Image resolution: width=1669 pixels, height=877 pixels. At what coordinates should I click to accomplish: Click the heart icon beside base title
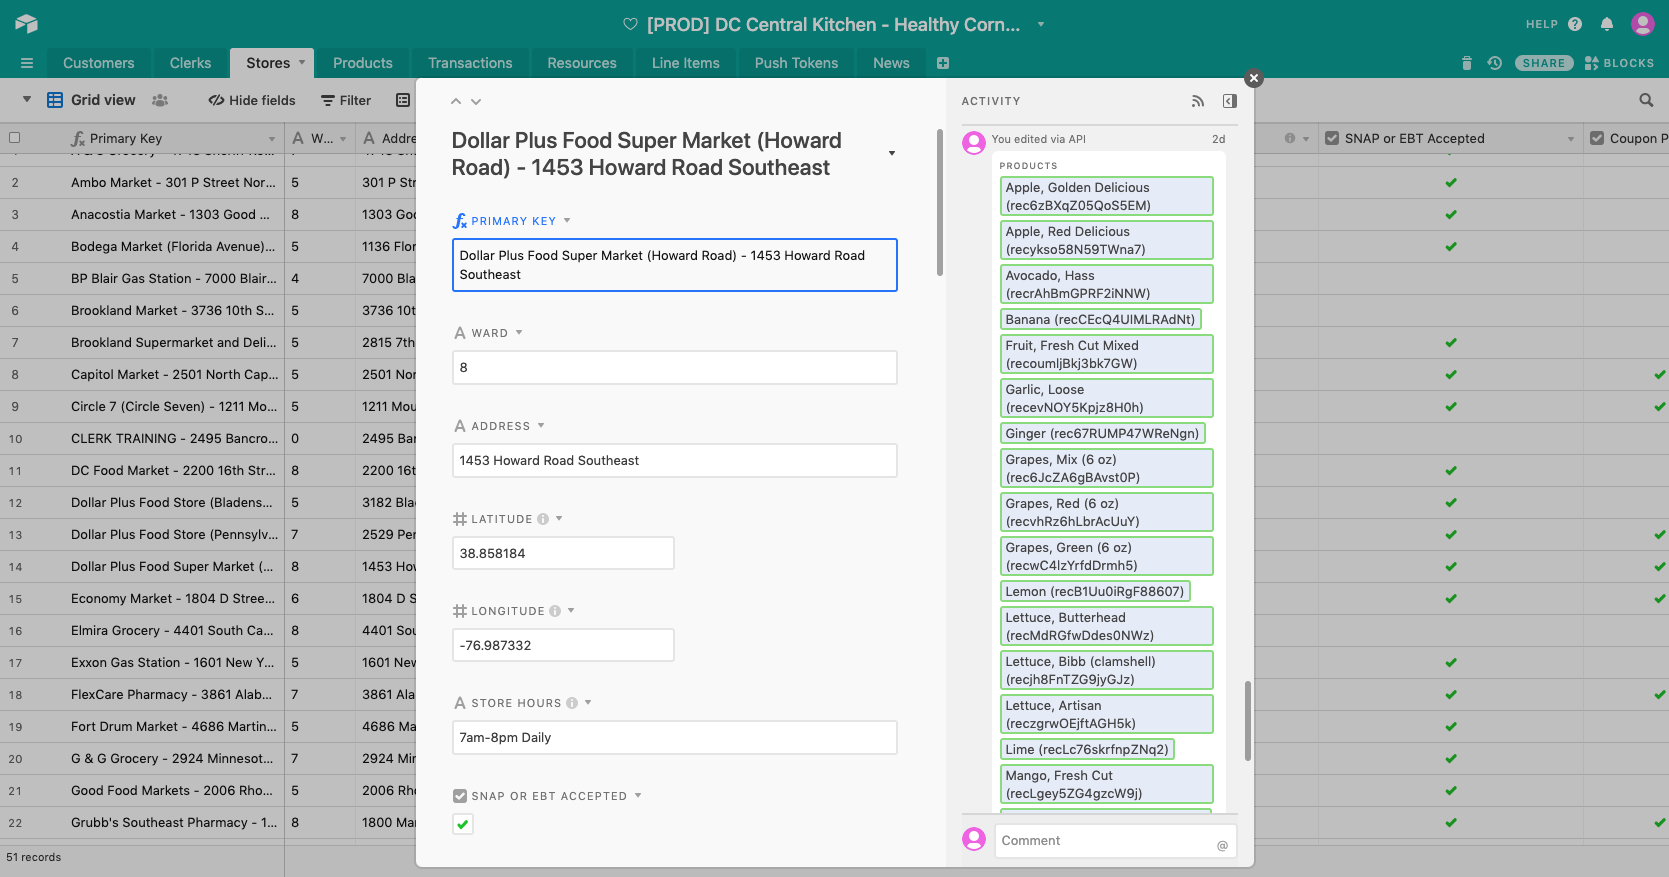[630, 24]
